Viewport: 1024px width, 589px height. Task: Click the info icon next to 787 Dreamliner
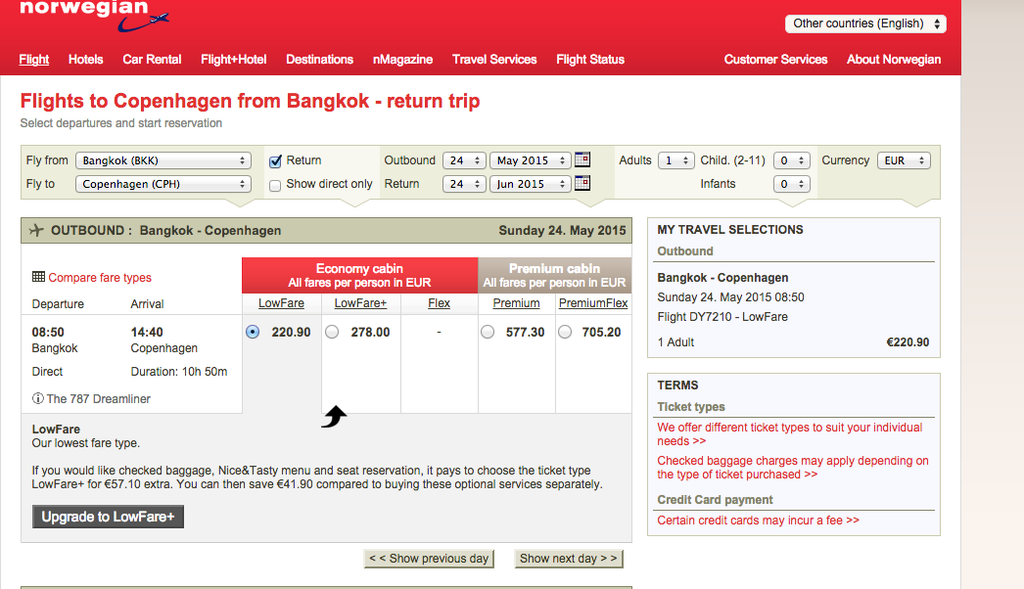tap(38, 398)
